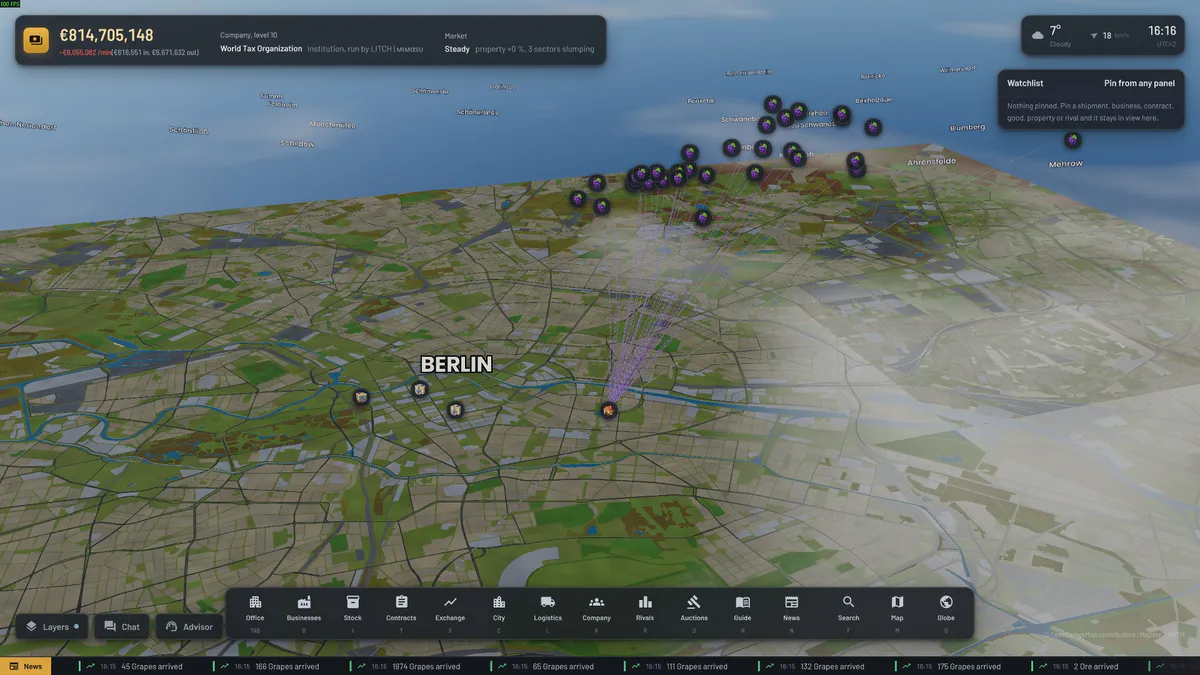Viewport: 1200px width, 675px height.
Task: Click the '166 Grapes arrived' news item
Action: tap(287, 667)
